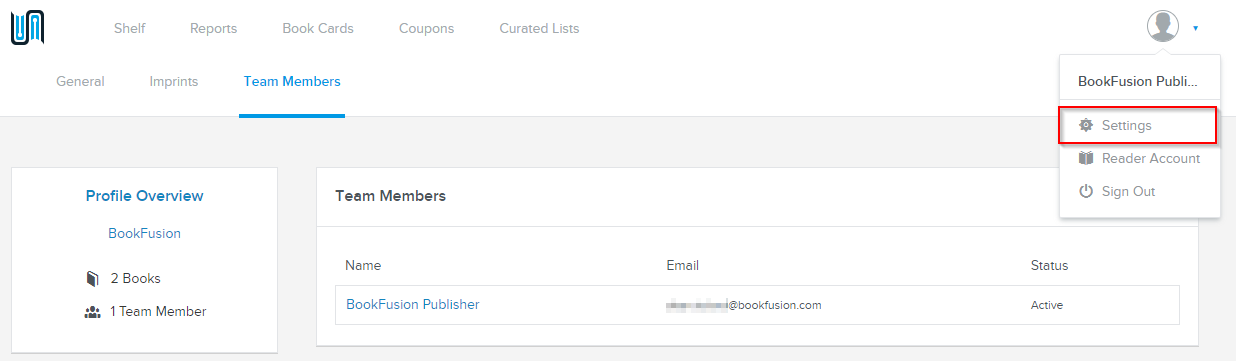This screenshot has width=1236, height=361.
Task: Go to Reports in top navigation
Action: click(213, 28)
